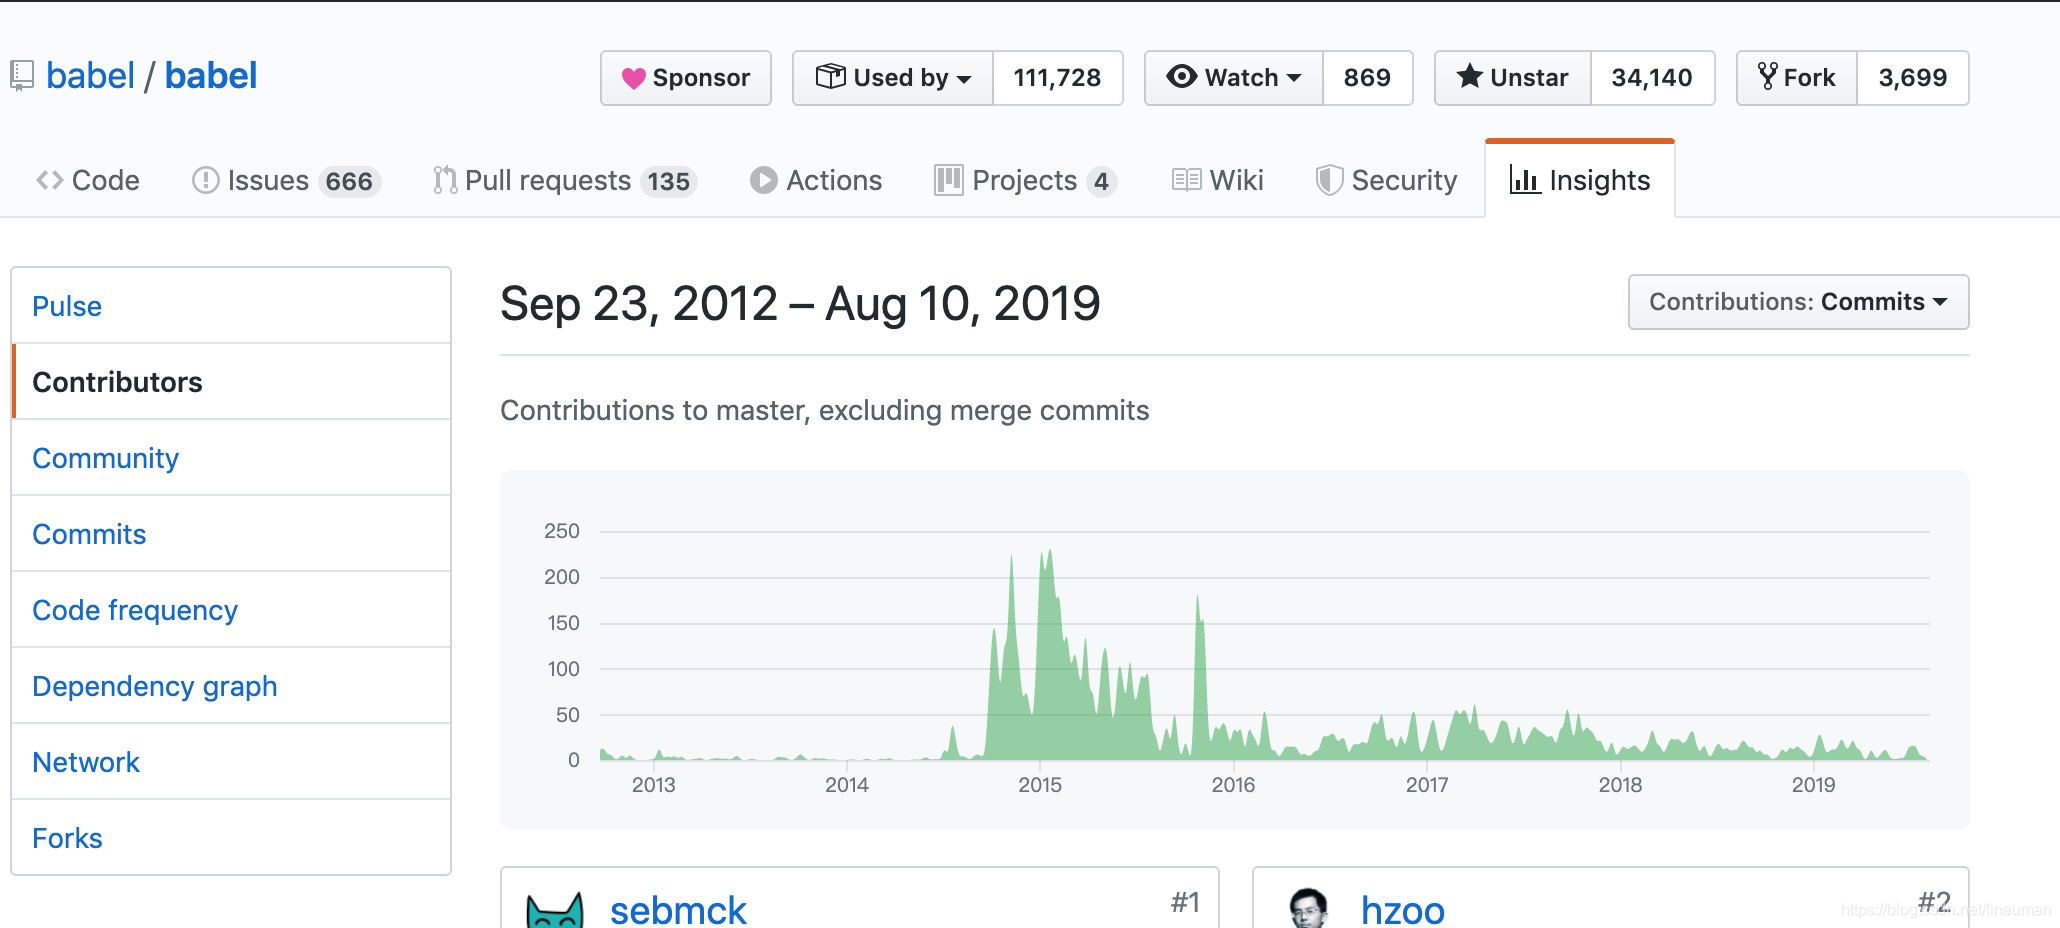Click the pink Sponsor heart icon

click(633, 78)
